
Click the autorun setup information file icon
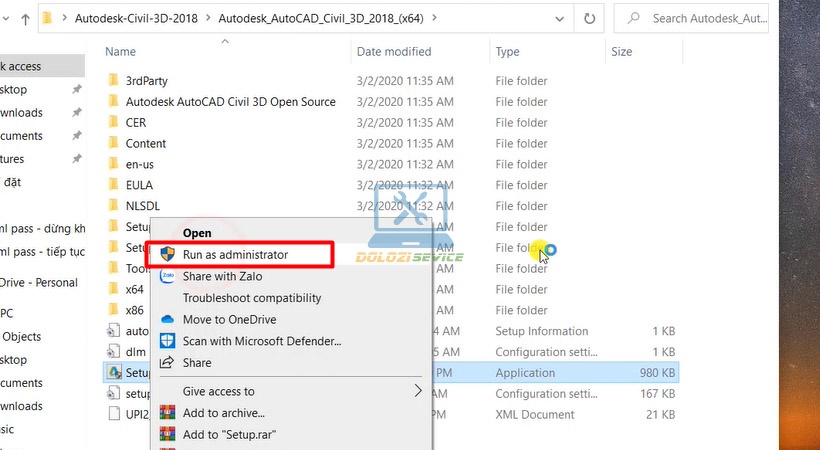(113, 331)
